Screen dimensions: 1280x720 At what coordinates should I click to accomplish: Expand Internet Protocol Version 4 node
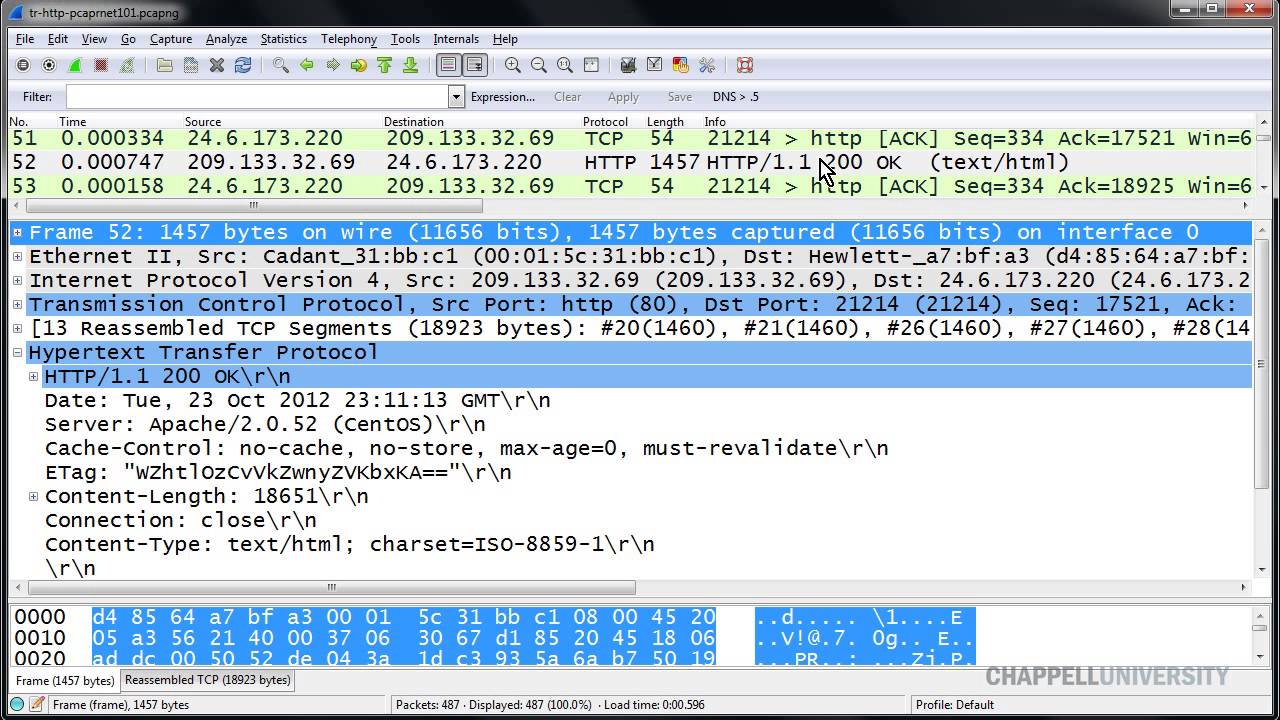(17, 280)
